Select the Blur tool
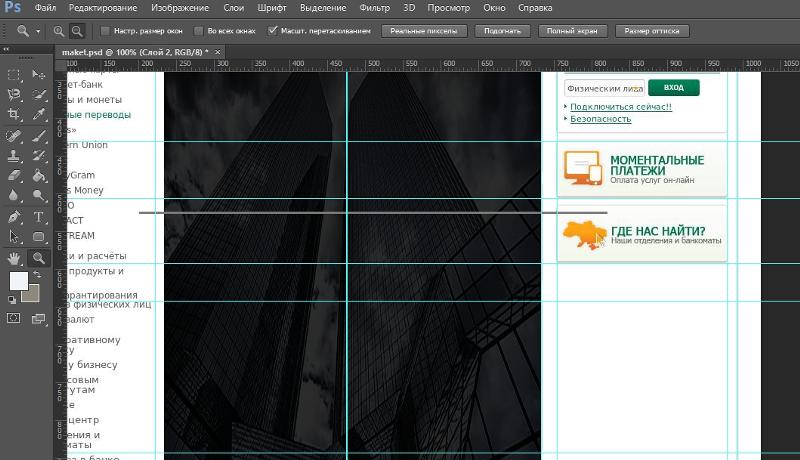 [14, 196]
